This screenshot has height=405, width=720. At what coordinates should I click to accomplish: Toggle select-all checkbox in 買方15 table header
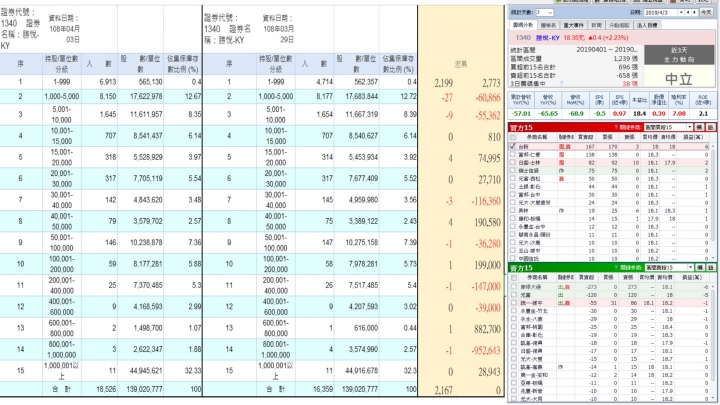(x=513, y=137)
